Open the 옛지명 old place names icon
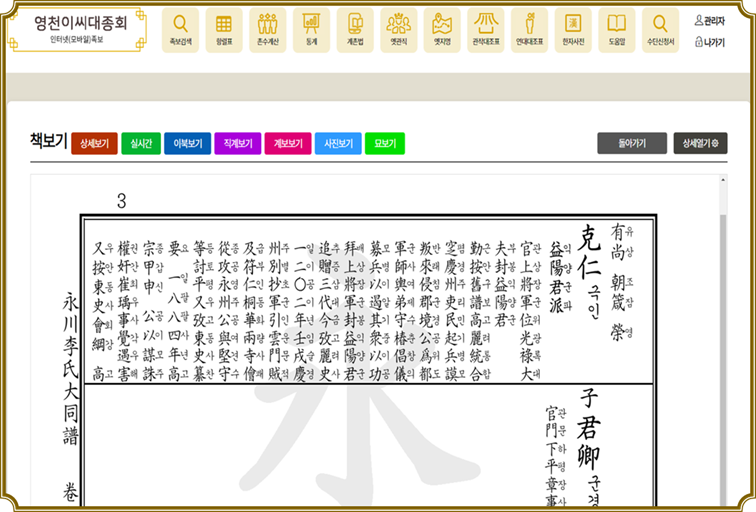This screenshot has height=512, width=756. click(x=442, y=28)
